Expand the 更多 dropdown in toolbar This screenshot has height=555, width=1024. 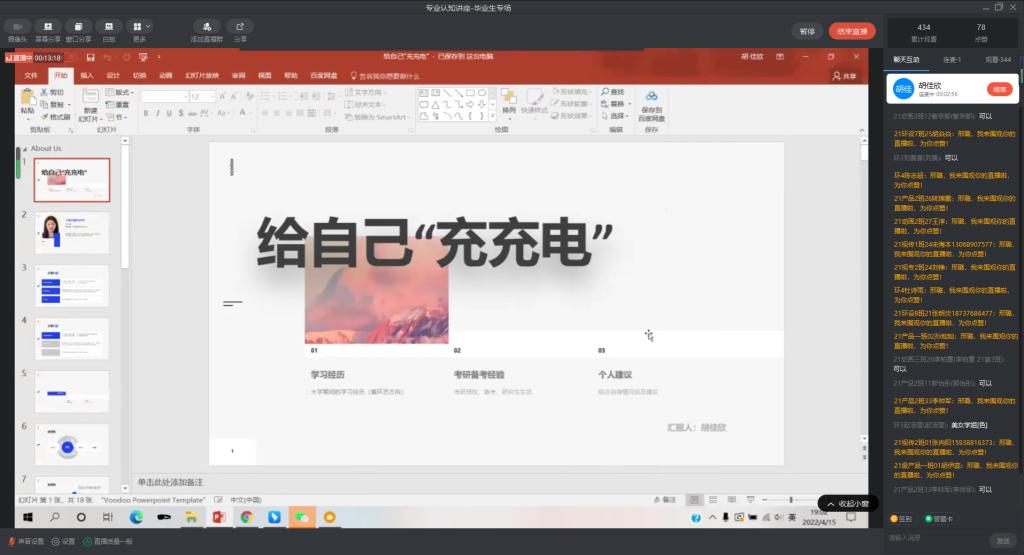point(140,26)
